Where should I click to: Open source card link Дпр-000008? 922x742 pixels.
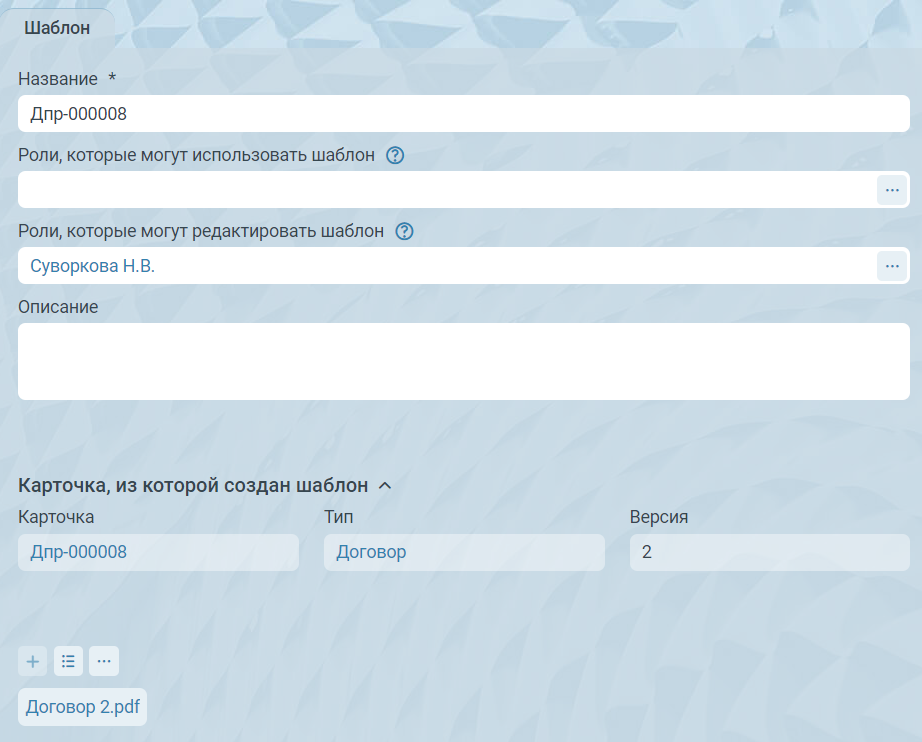pos(79,552)
